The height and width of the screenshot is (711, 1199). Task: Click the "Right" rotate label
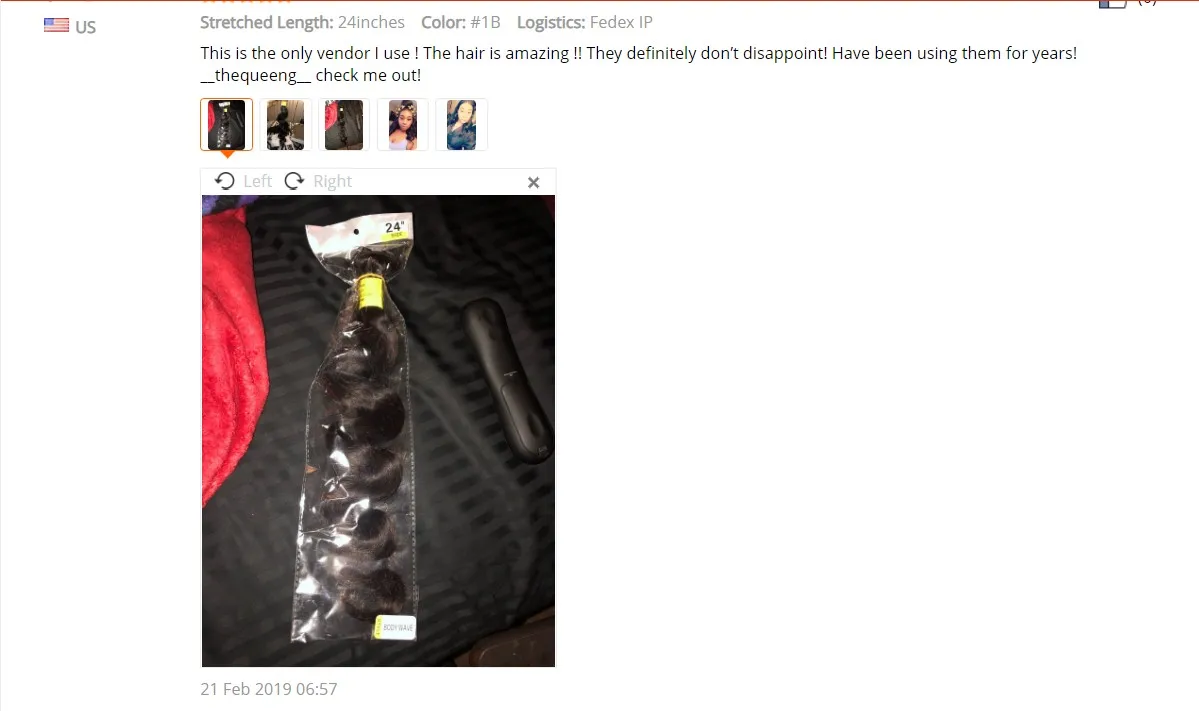(333, 181)
